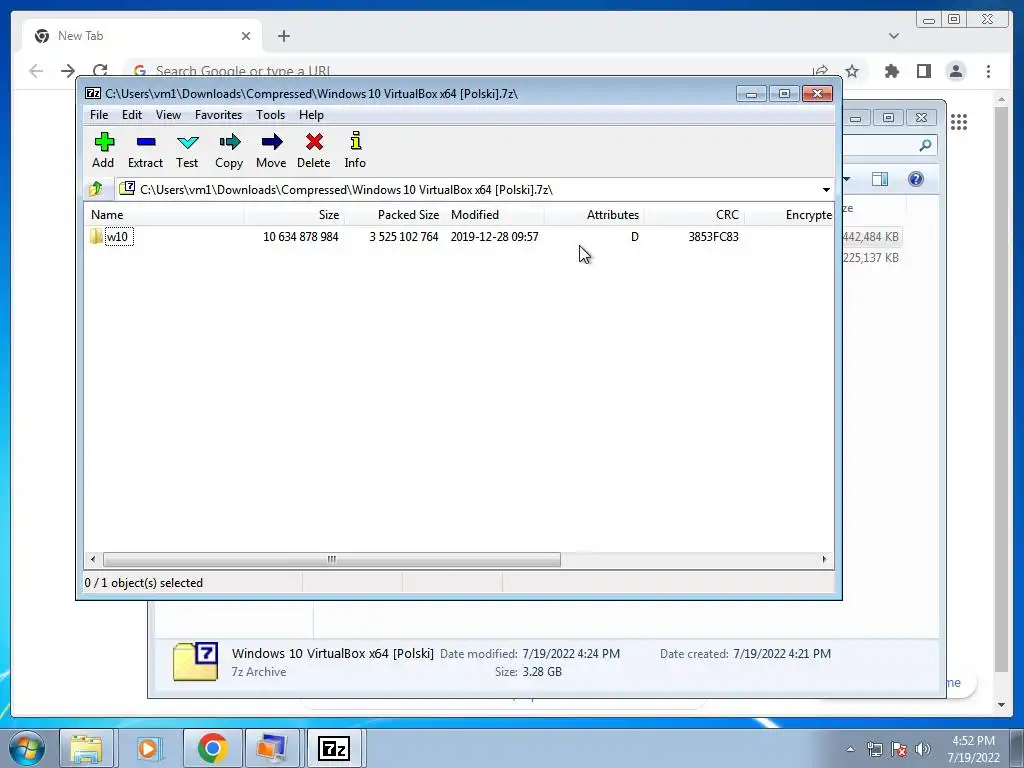
Task: Open the Help menu in 7-Zip
Action: click(312, 115)
